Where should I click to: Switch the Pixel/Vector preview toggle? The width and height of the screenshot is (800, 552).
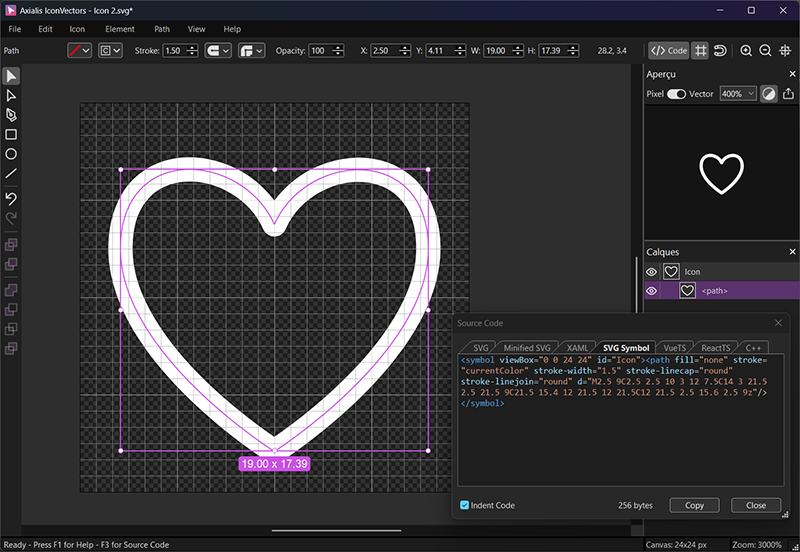point(677,93)
